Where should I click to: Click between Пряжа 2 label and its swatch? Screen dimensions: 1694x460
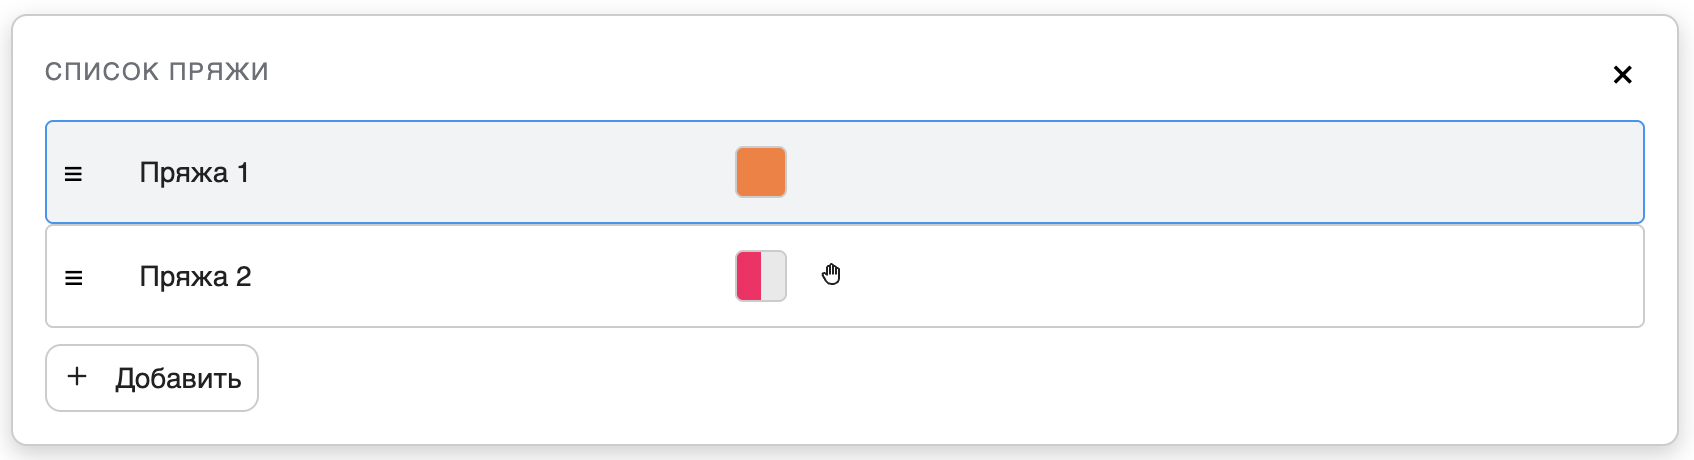coord(490,277)
